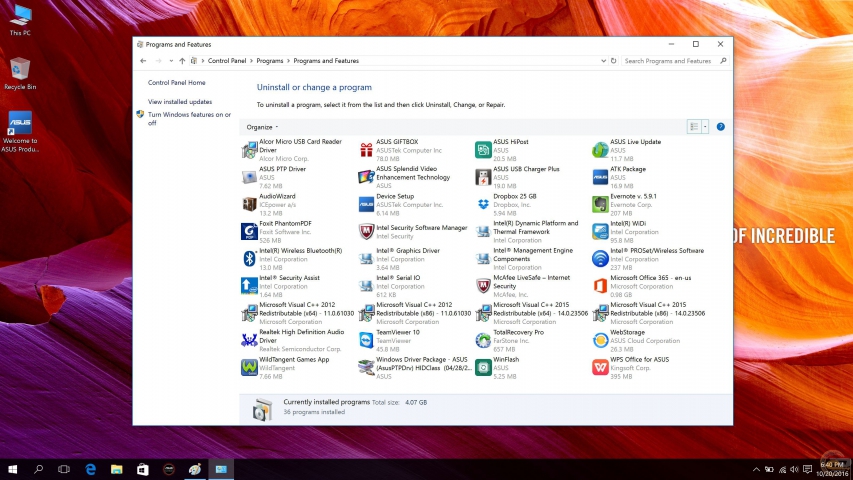Select Intel(R) Wireless Bluetooth(R) icon
The width and height of the screenshot is (853, 480).
coord(249,259)
